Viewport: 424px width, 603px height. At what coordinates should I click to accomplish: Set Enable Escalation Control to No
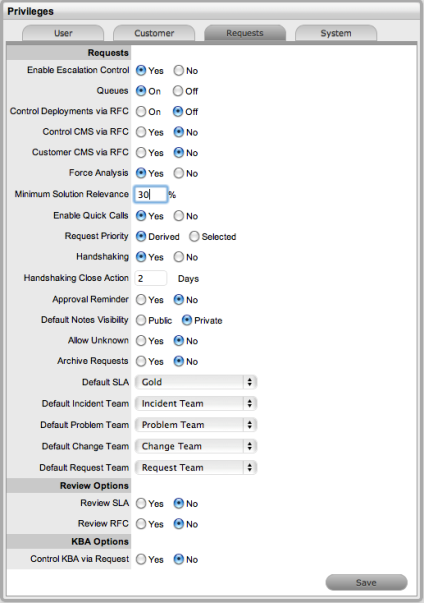178,70
